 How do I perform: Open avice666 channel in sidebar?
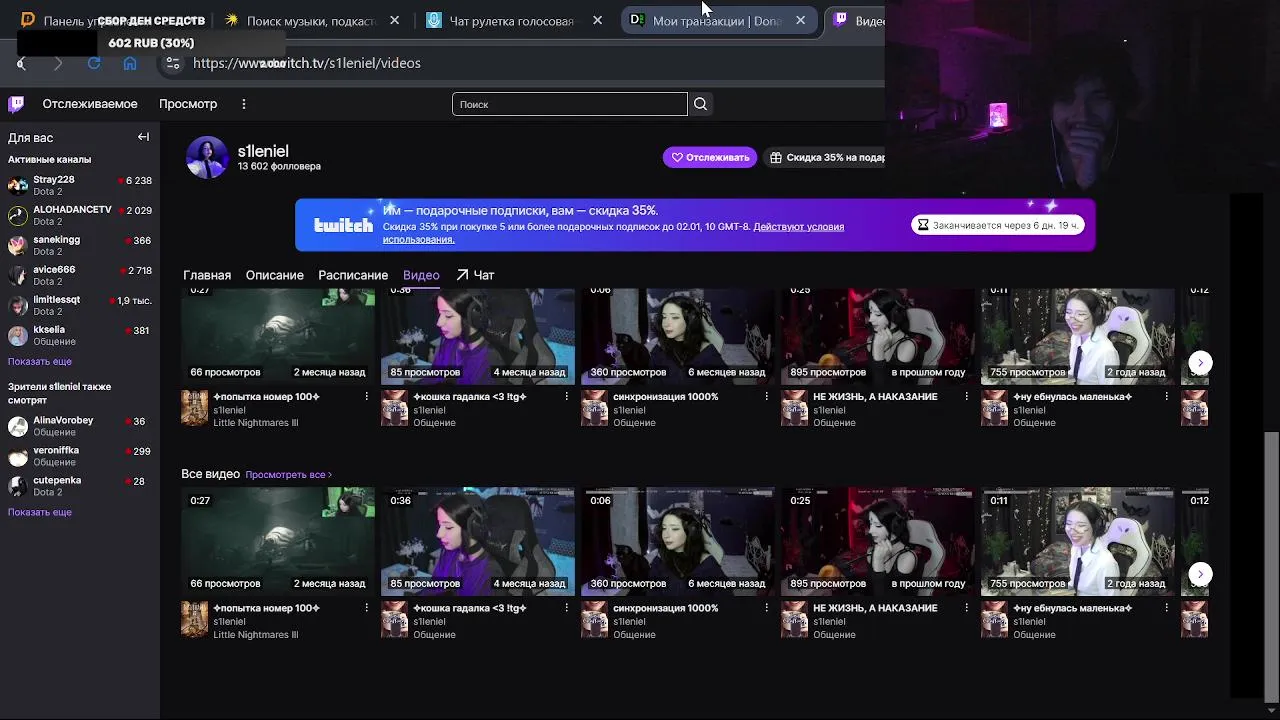click(80, 275)
